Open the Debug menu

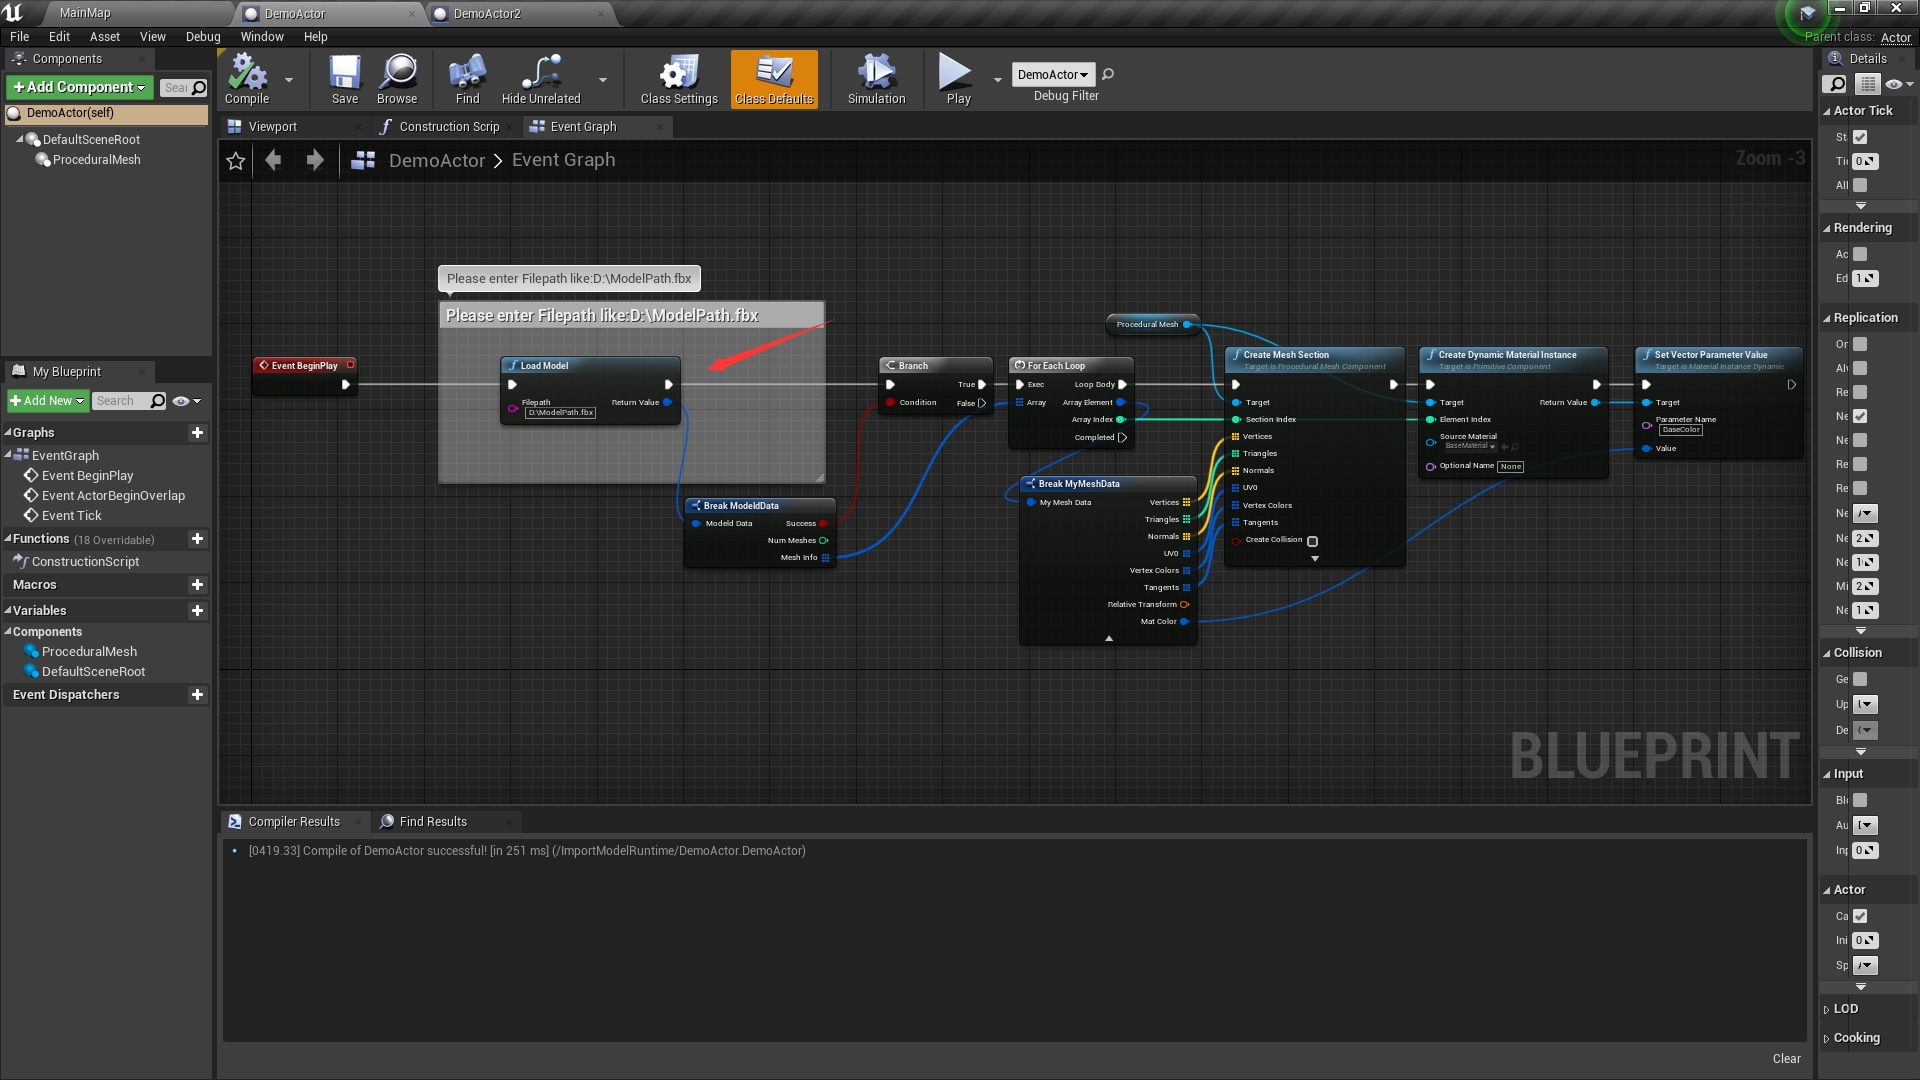[203, 36]
